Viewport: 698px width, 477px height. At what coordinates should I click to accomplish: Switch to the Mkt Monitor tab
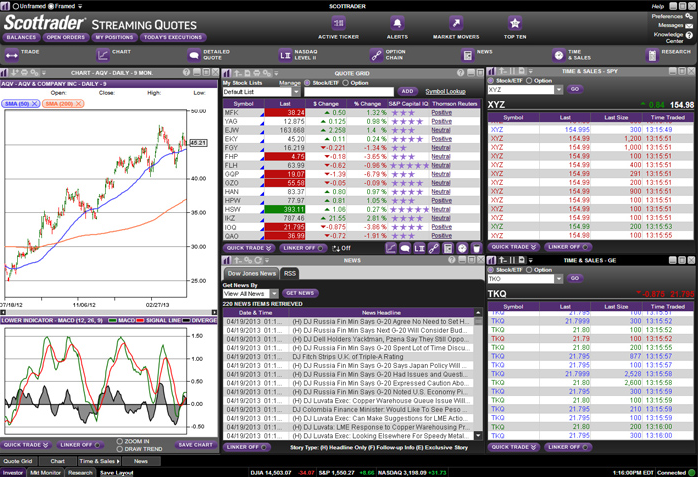[45, 472]
